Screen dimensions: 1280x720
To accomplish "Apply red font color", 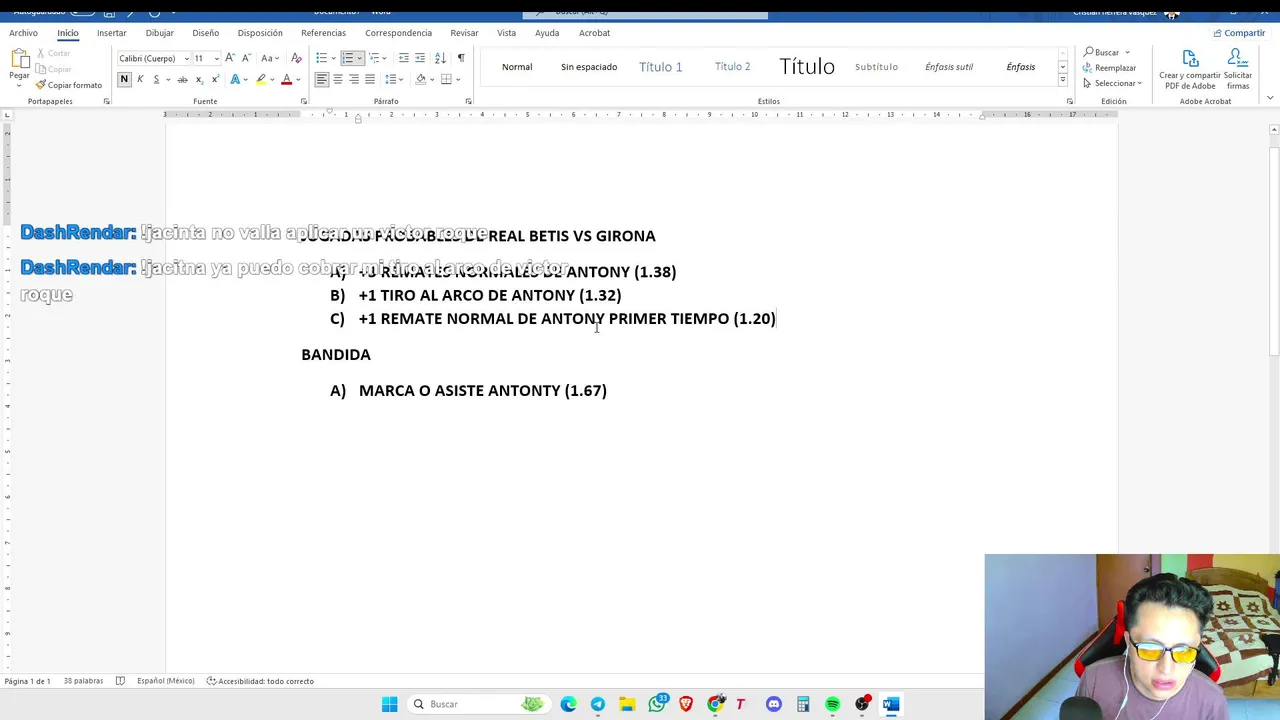I will 286,79.
